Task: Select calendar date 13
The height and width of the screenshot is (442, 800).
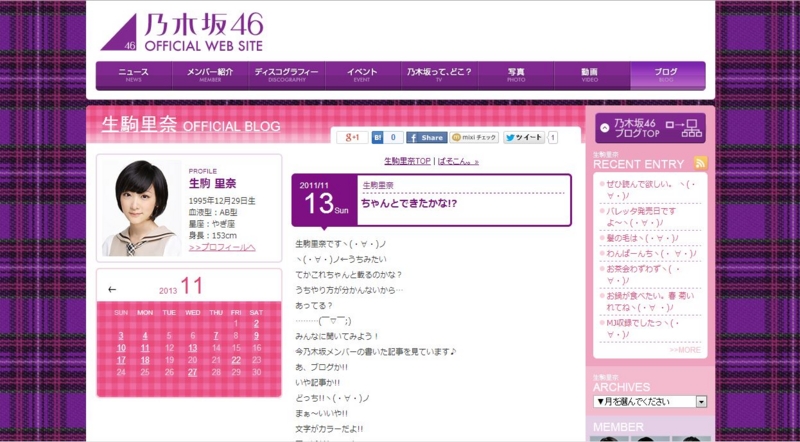Action: (x=192, y=348)
